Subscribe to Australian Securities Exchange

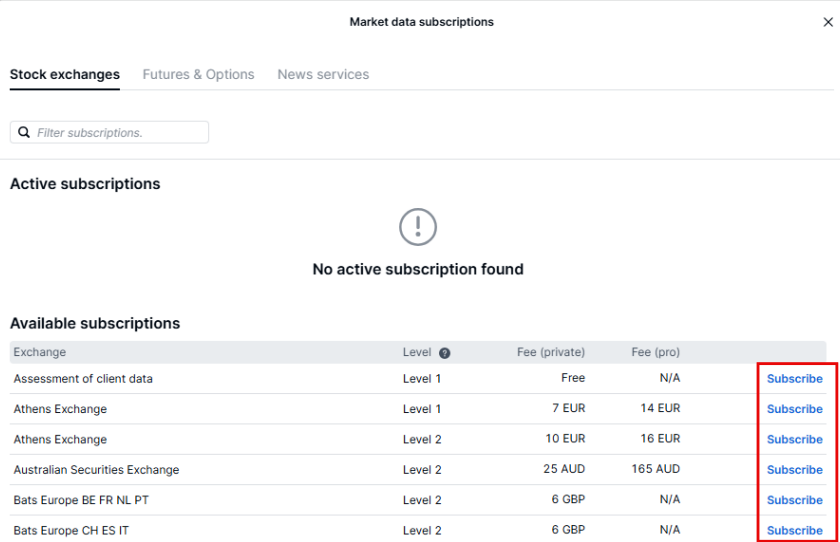click(794, 470)
